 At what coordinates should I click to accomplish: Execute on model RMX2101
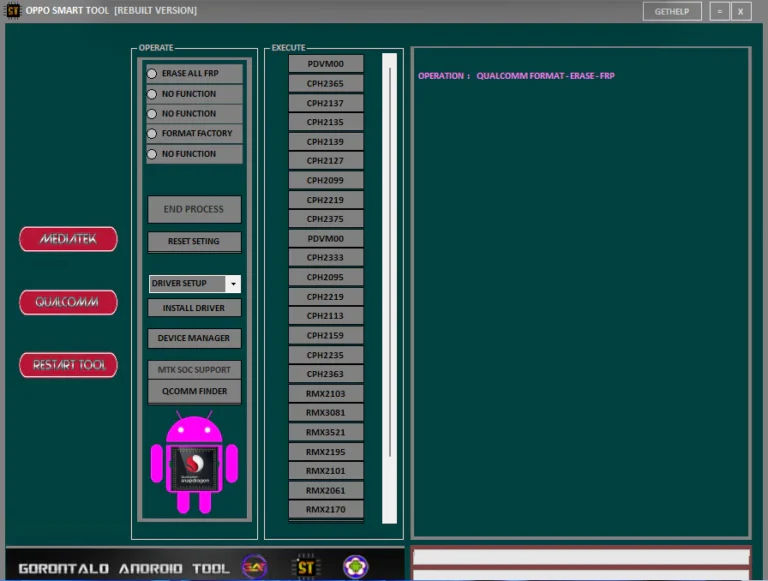(326, 471)
